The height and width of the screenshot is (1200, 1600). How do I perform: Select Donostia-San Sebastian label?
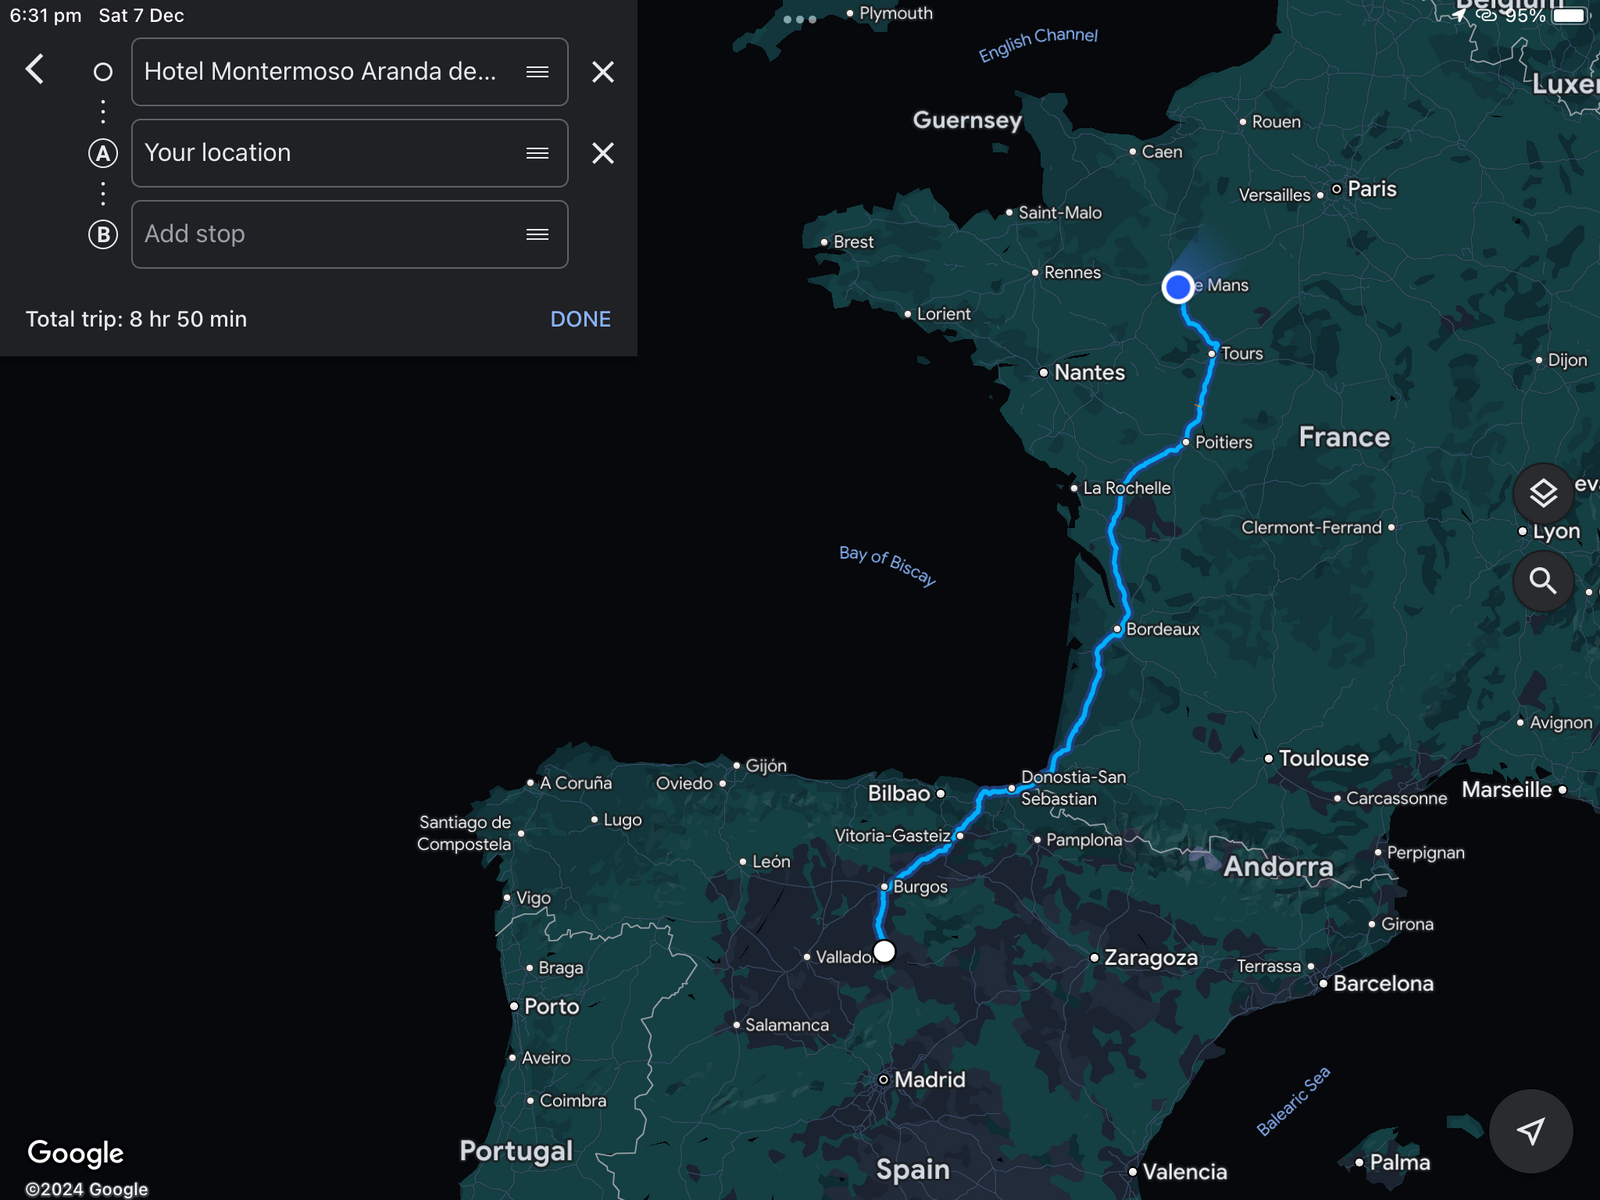tap(1073, 788)
